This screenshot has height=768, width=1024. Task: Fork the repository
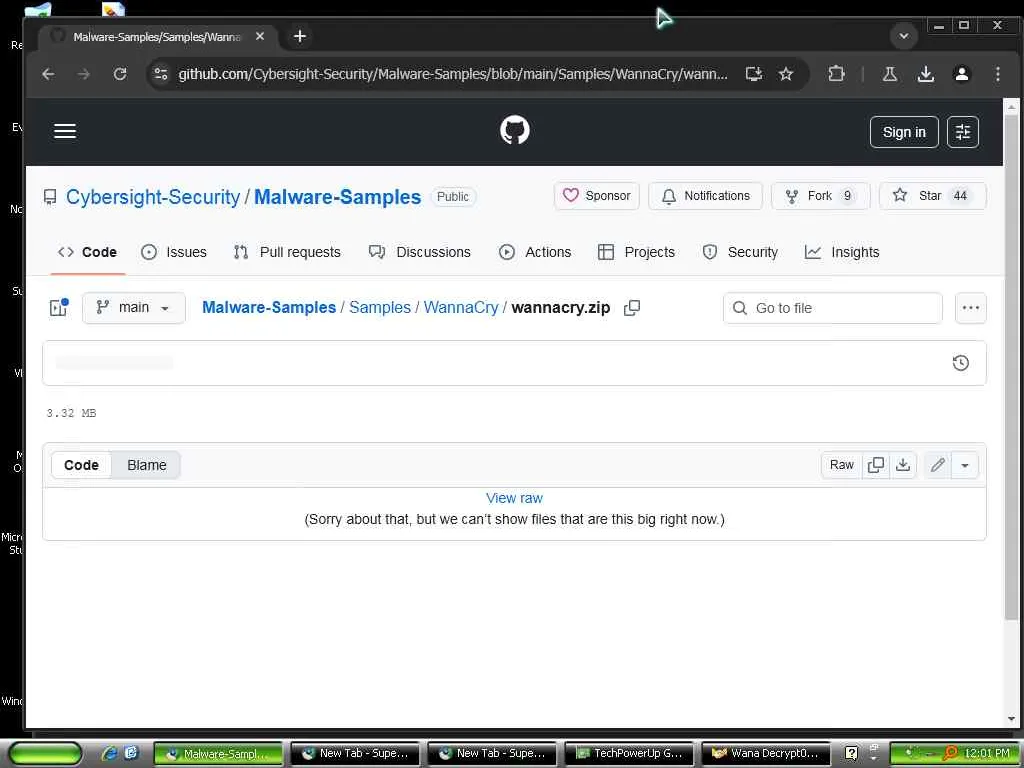[x=820, y=196]
